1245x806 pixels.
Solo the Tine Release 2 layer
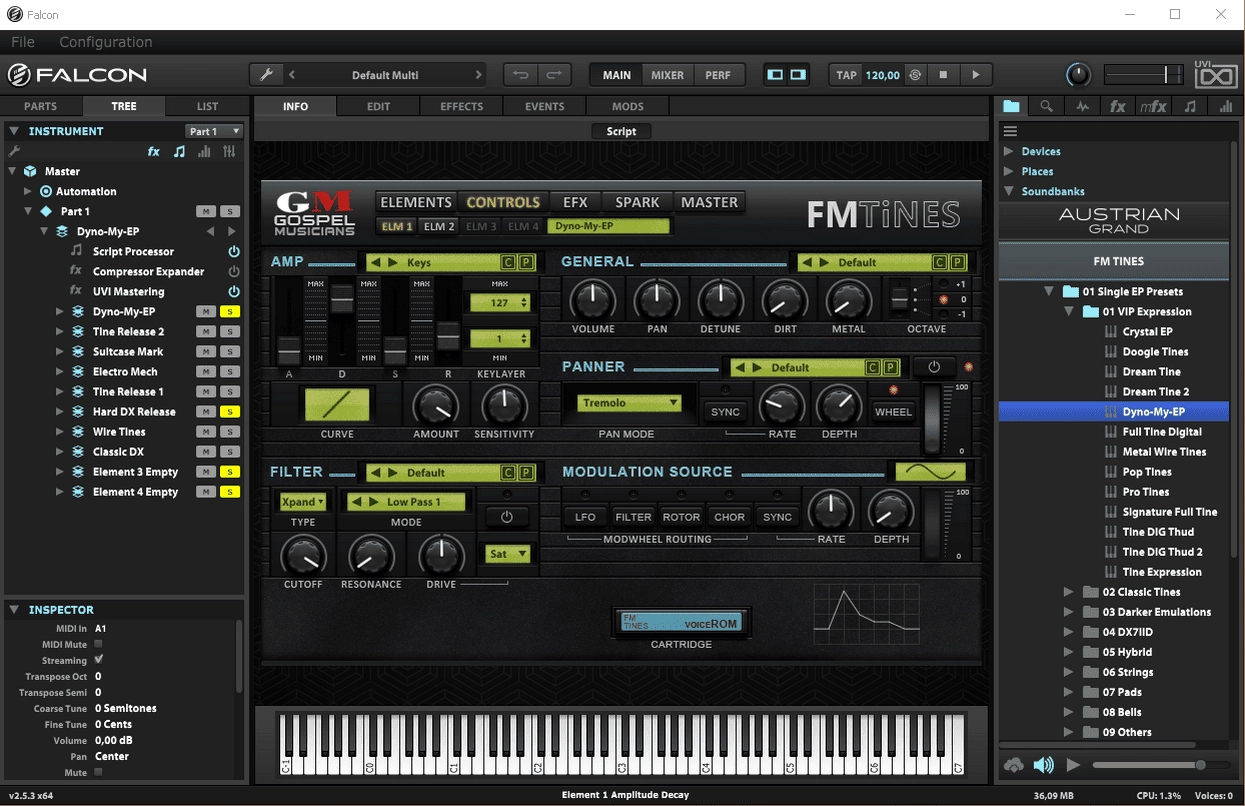[x=230, y=332]
